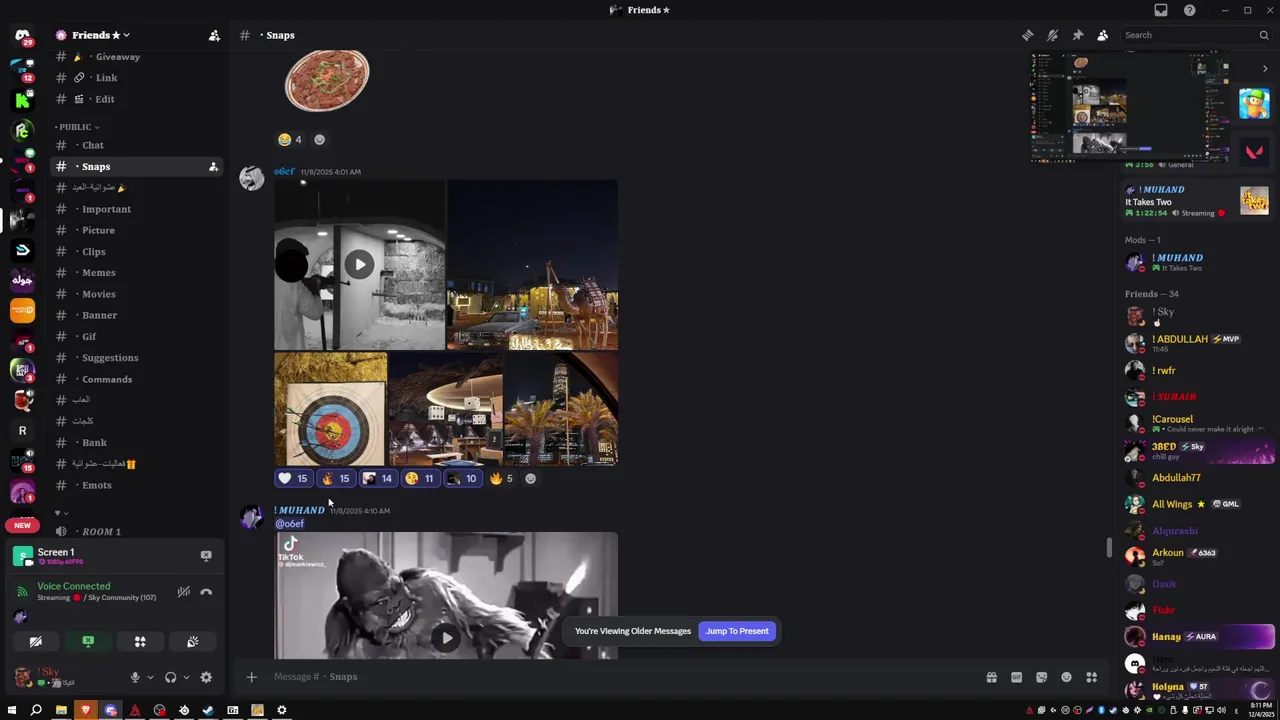The width and height of the screenshot is (1280, 720).
Task: Open the attachment plus button
Action: pyautogui.click(x=251, y=677)
